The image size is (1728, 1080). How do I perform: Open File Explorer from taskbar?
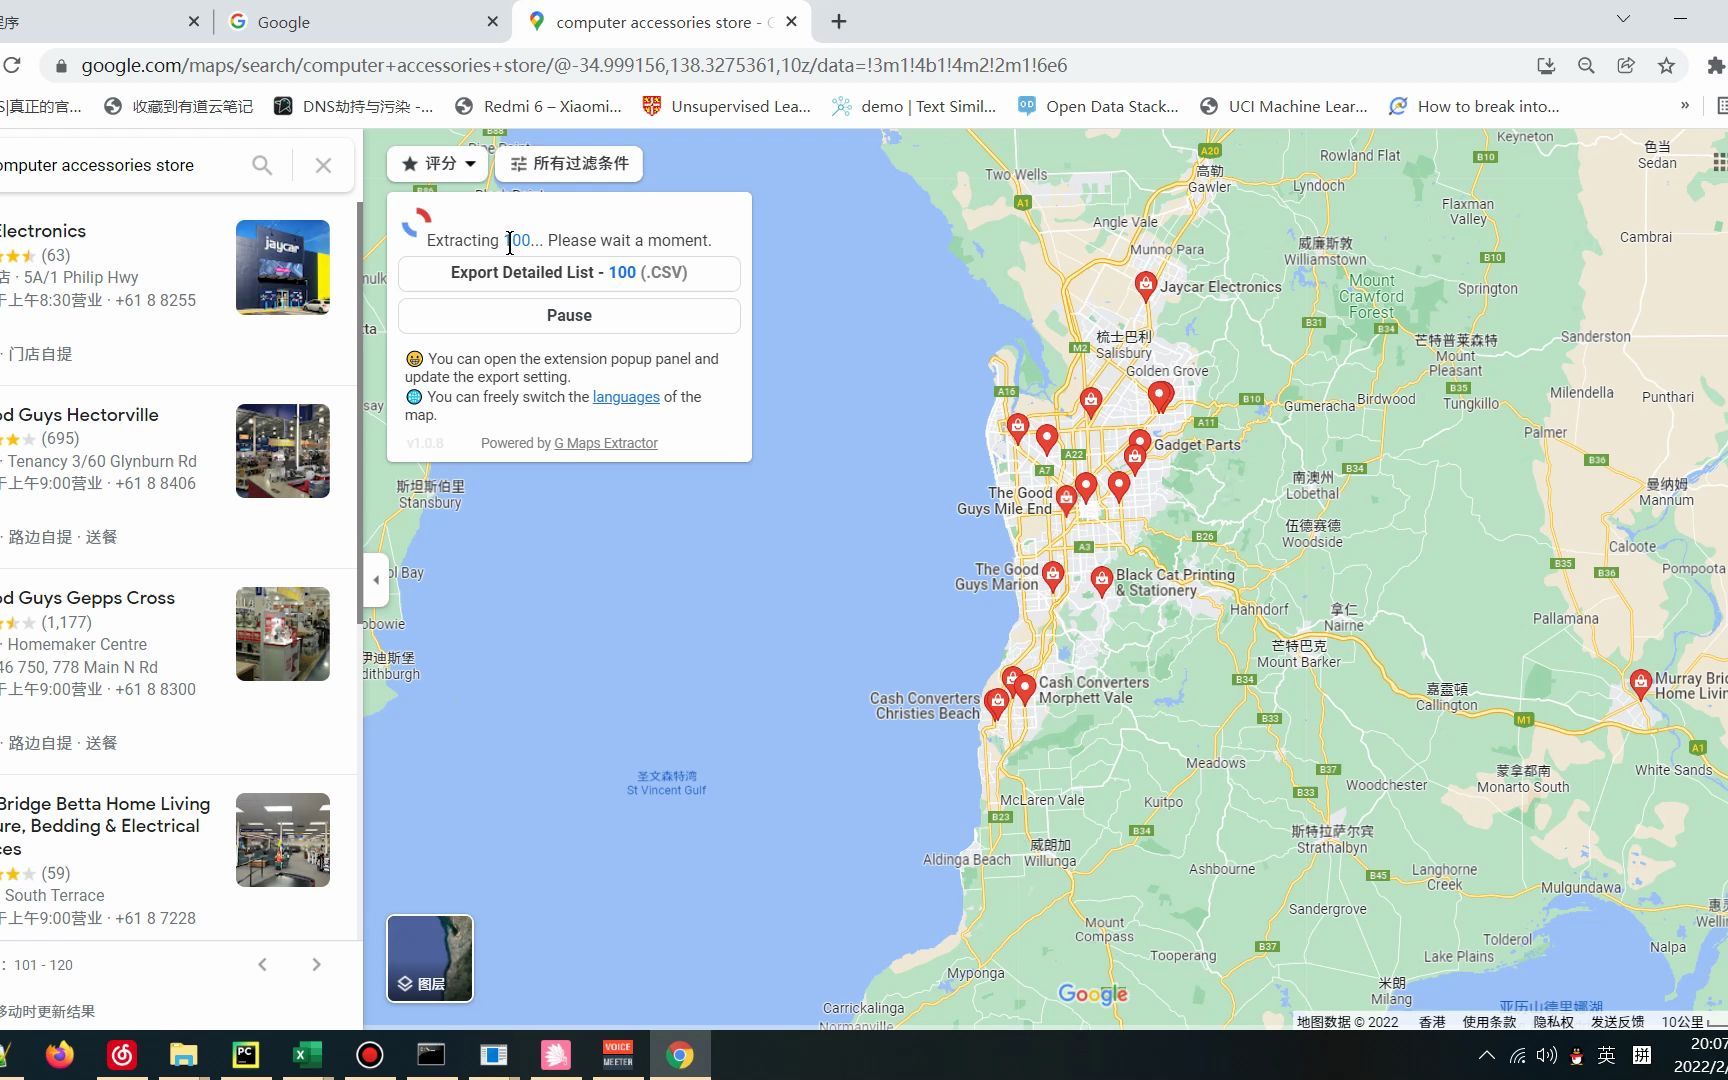[x=184, y=1055]
